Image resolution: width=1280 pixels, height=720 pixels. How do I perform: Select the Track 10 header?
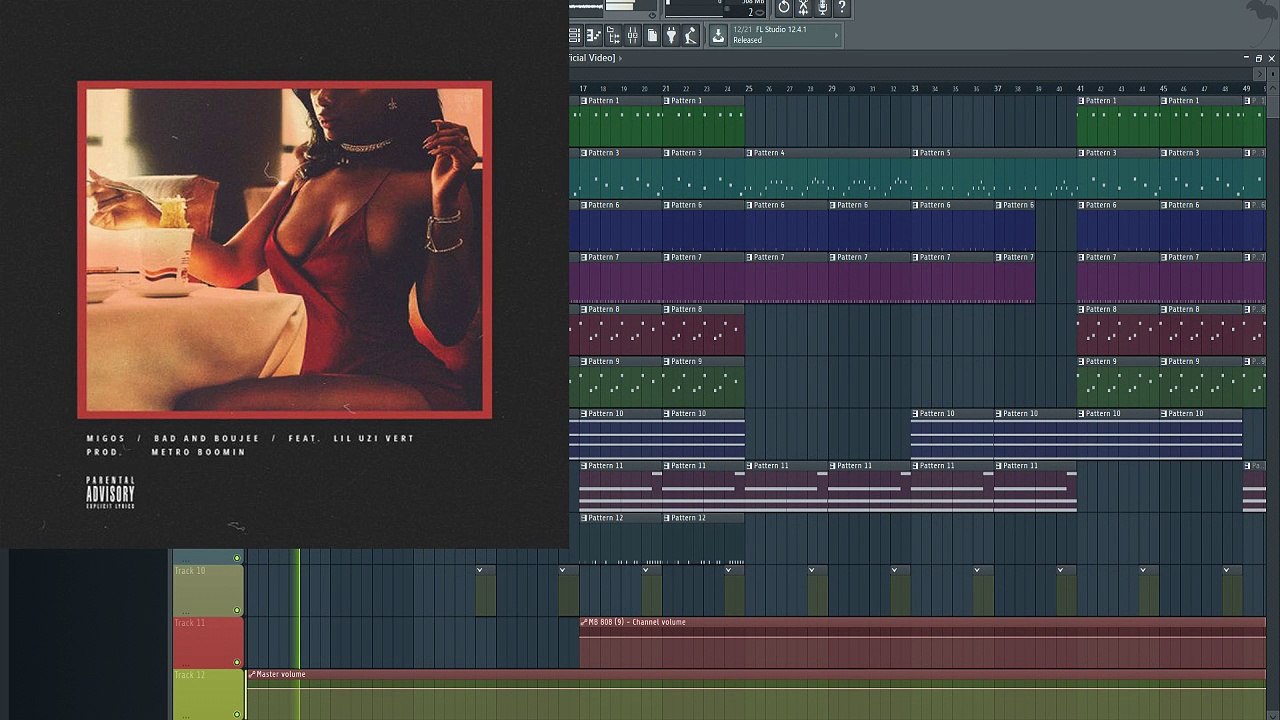coord(208,590)
